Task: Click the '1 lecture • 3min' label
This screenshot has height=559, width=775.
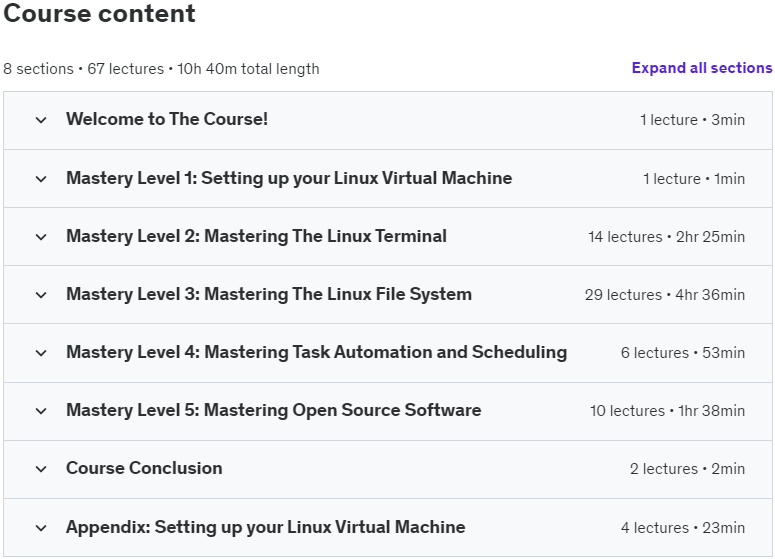Action: pos(692,120)
